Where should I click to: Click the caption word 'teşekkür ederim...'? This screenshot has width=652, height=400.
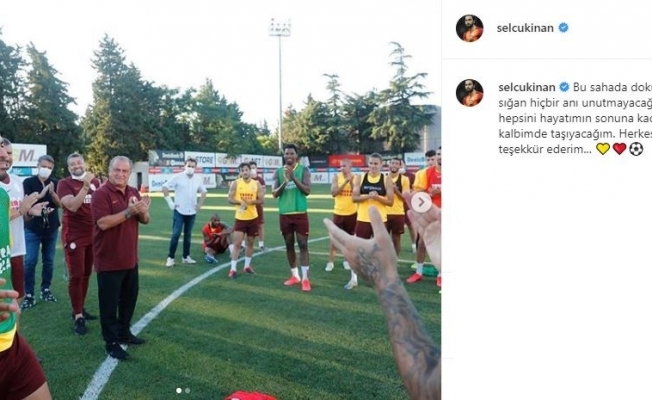545,149
